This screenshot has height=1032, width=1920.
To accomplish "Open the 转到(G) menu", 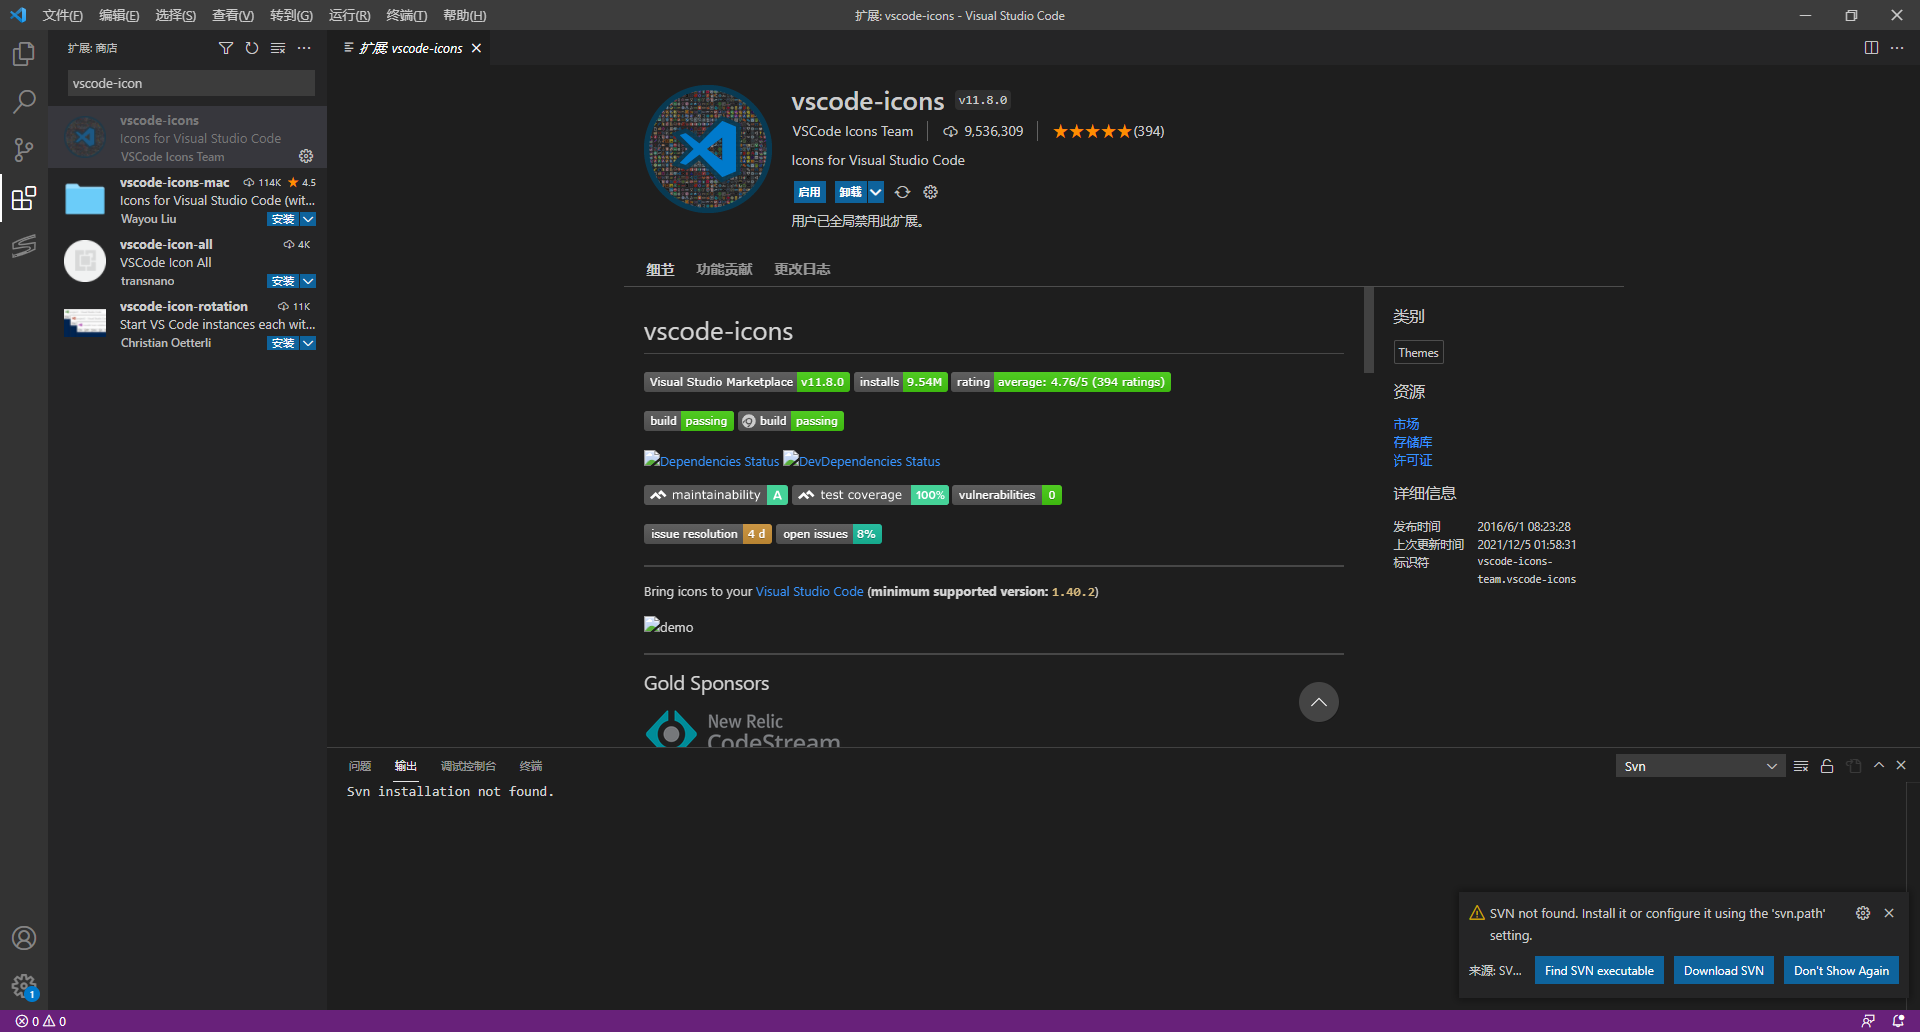I will [291, 15].
